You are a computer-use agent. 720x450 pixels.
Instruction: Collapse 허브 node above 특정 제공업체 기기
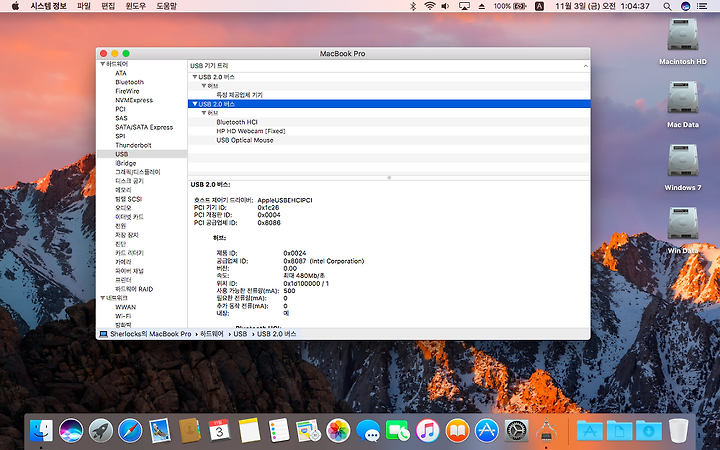[x=204, y=86]
